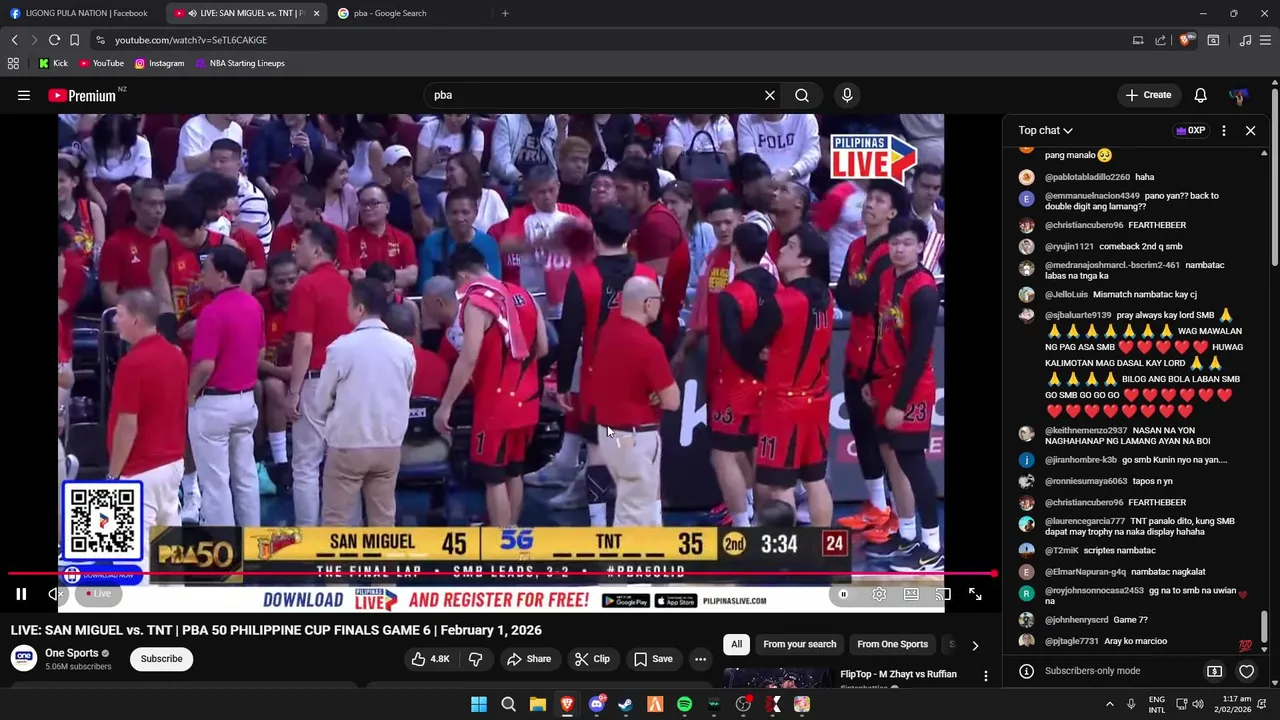The width and height of the screenshot is (1280, 720).
Task: Open NBA Starting Lineups bookmark
Action: (240, 63)
